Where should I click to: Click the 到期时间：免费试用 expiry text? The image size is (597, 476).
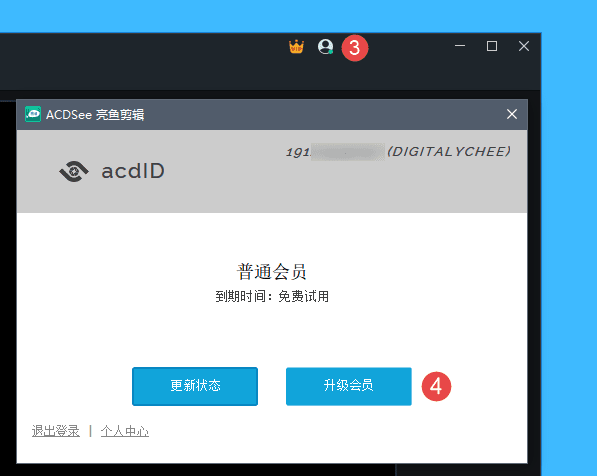[x=272, y=296]
